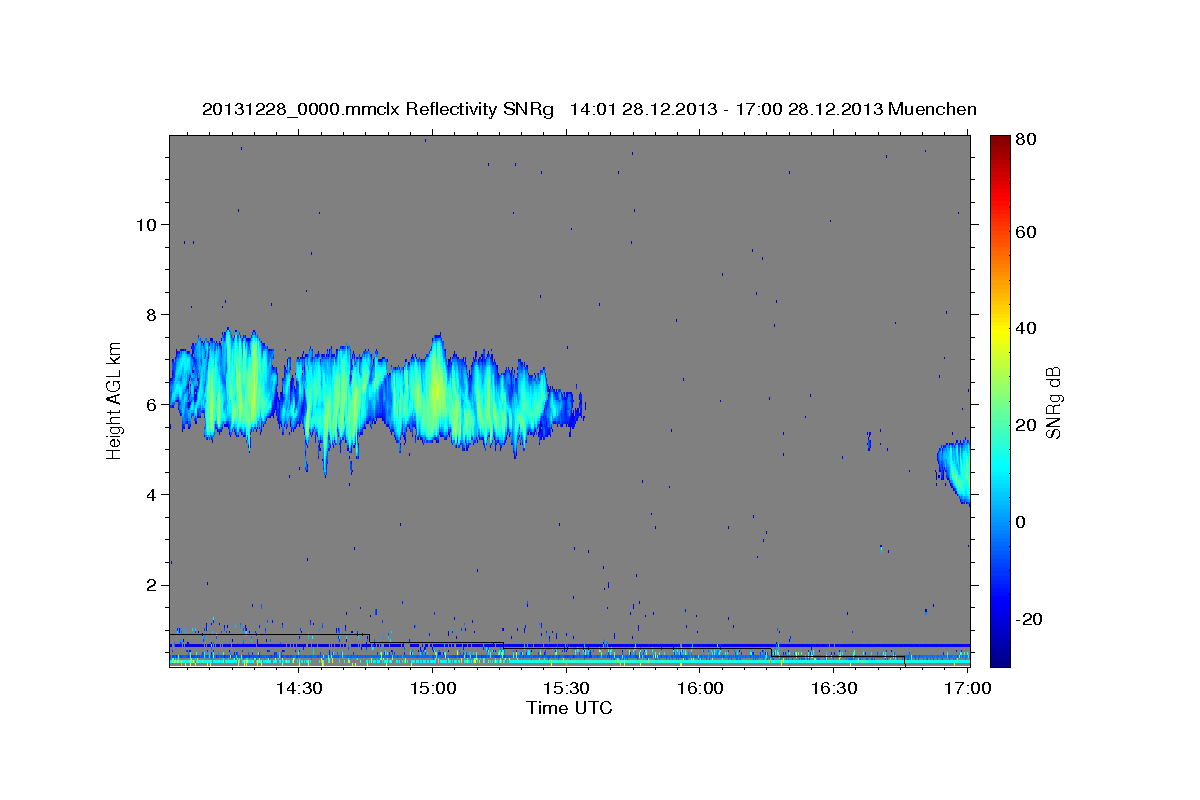Click the height tick label 2

click(x=152, y=584)
